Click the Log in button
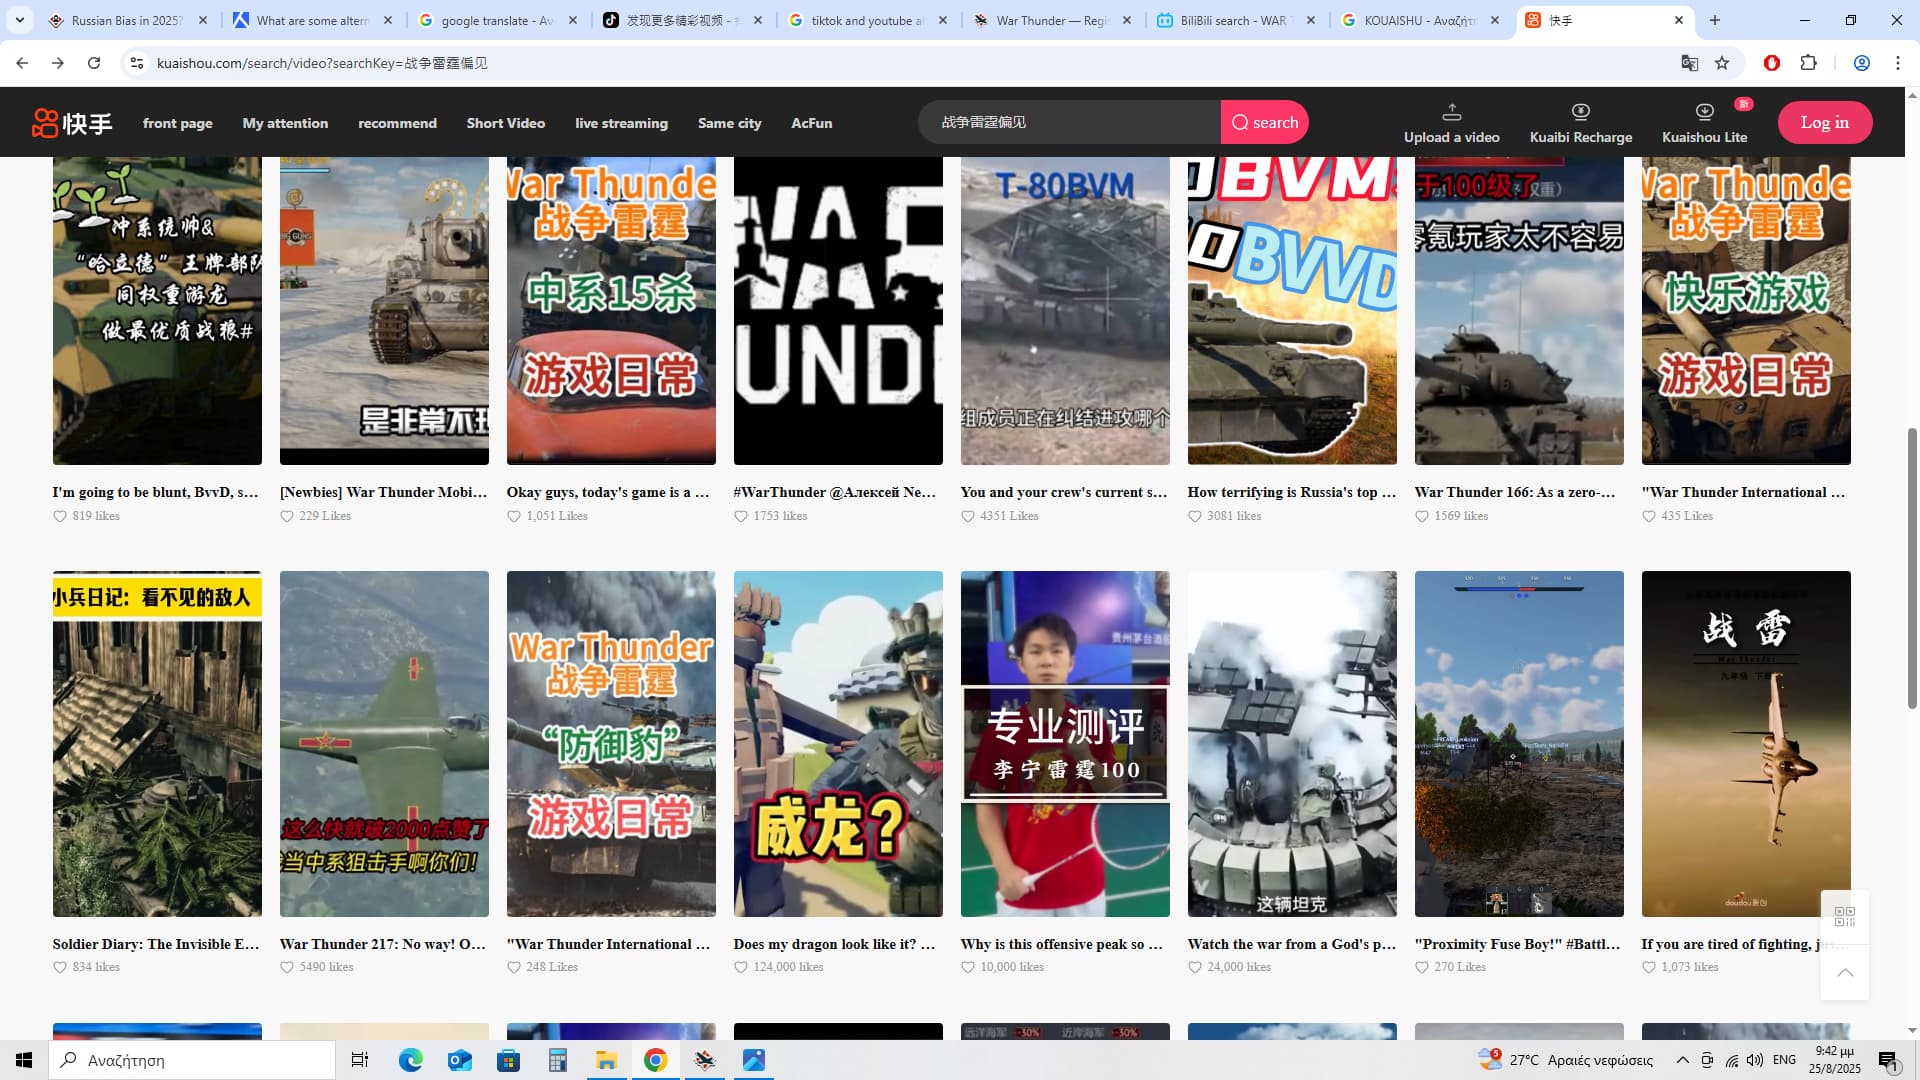Image resolution: width=1920 pixels, height=1080 pixels. tap(1824, 122)
